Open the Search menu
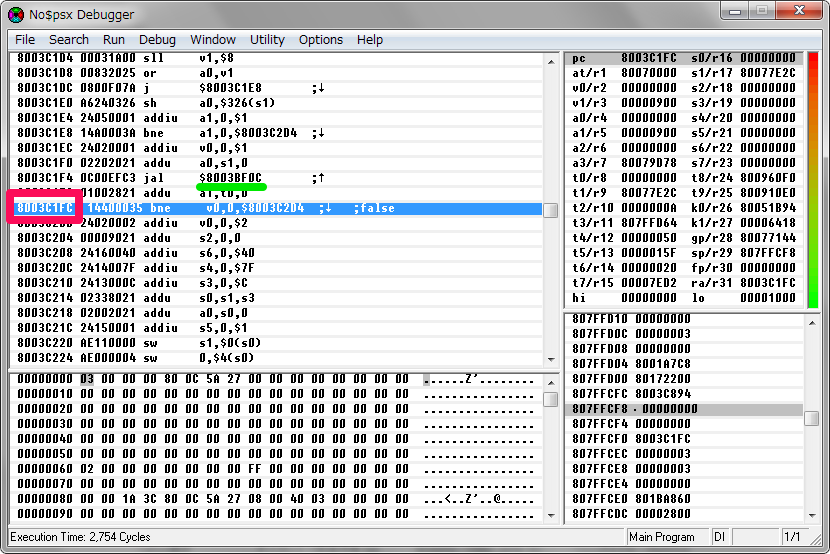The image size is (830, 554). point(69,40)
